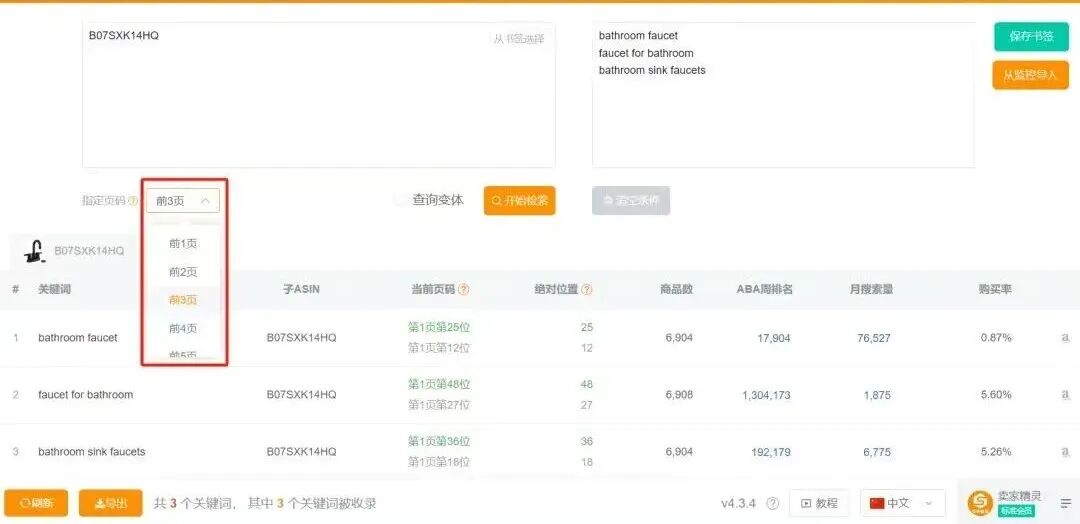This screenshot has height=524, width=1080.
Task: Open the 教程 tutorial button
Action: pyautogui.click(x=820, y=503)
